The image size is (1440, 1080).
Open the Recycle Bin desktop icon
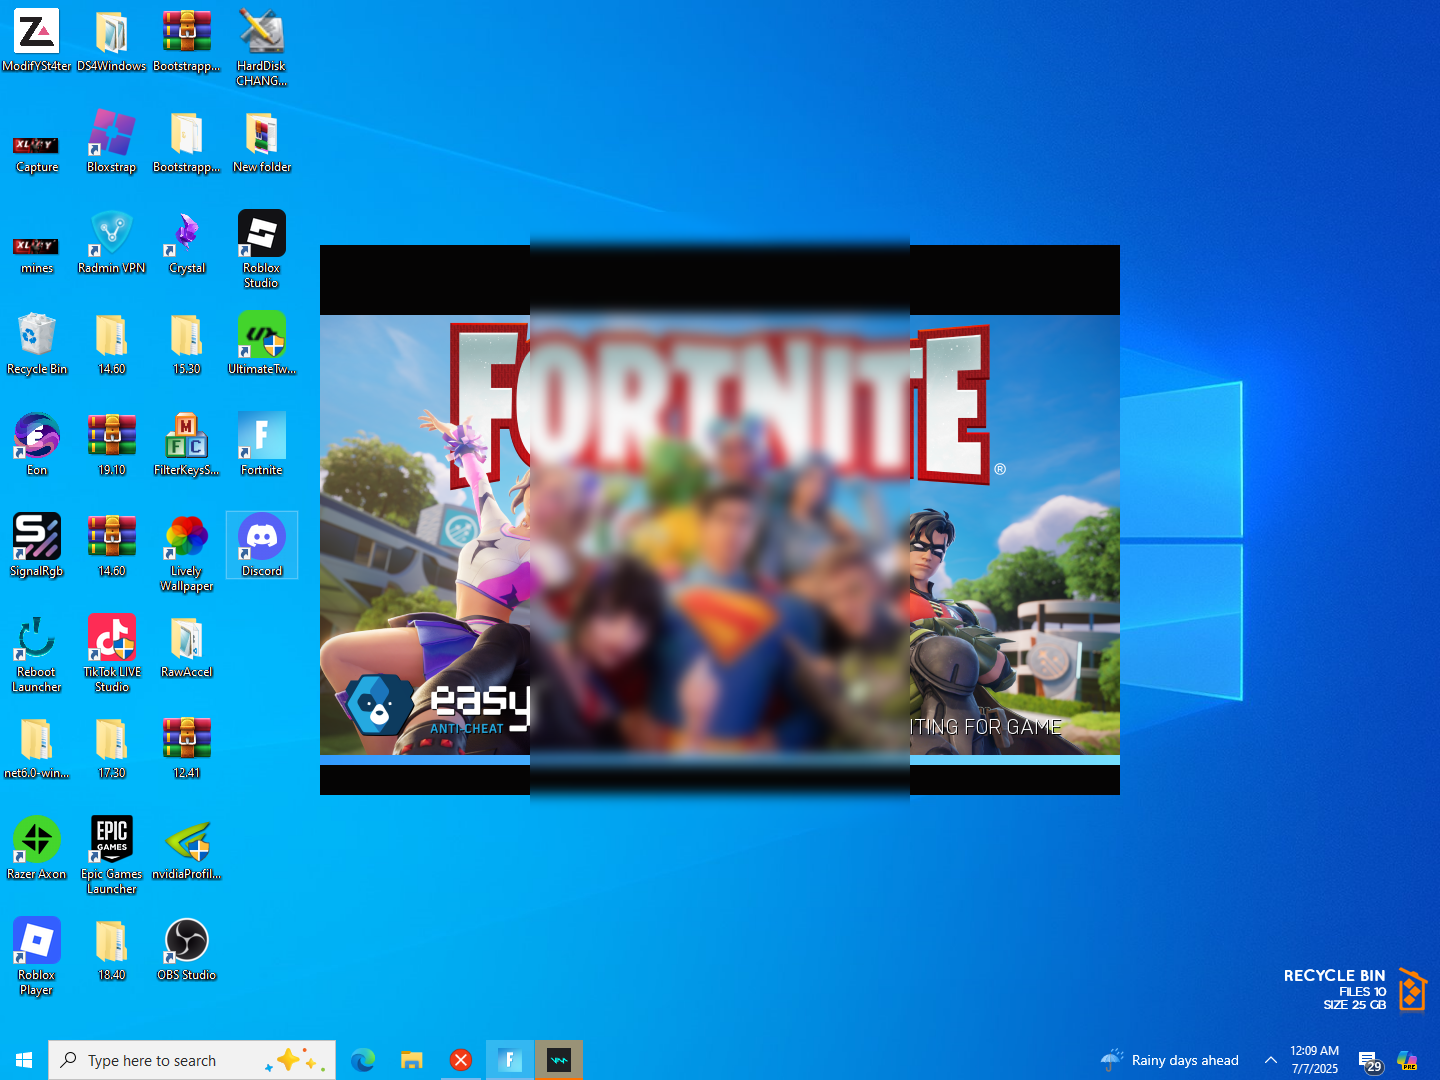tap(37, 344)
